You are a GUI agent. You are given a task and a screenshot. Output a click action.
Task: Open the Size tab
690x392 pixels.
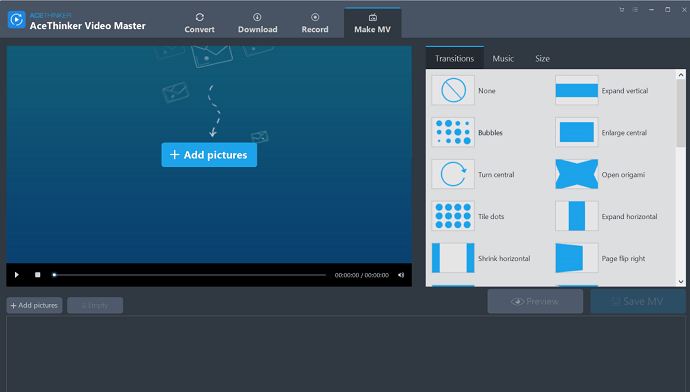coord(542,58)
